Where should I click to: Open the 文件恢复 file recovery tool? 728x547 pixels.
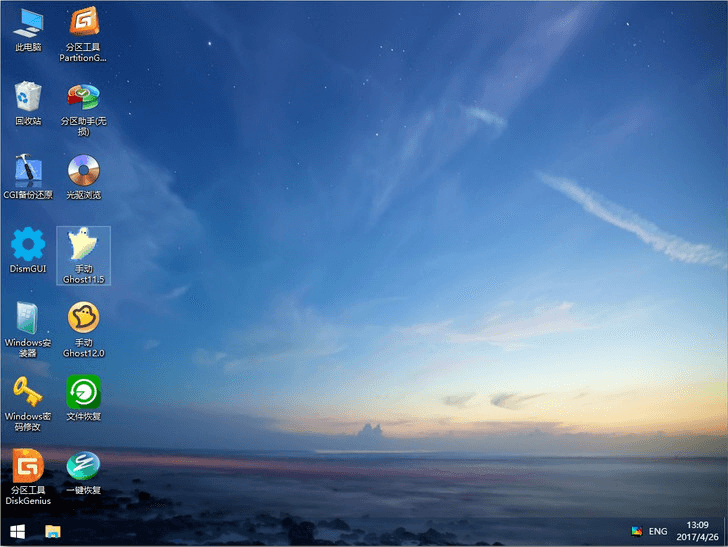83,391
